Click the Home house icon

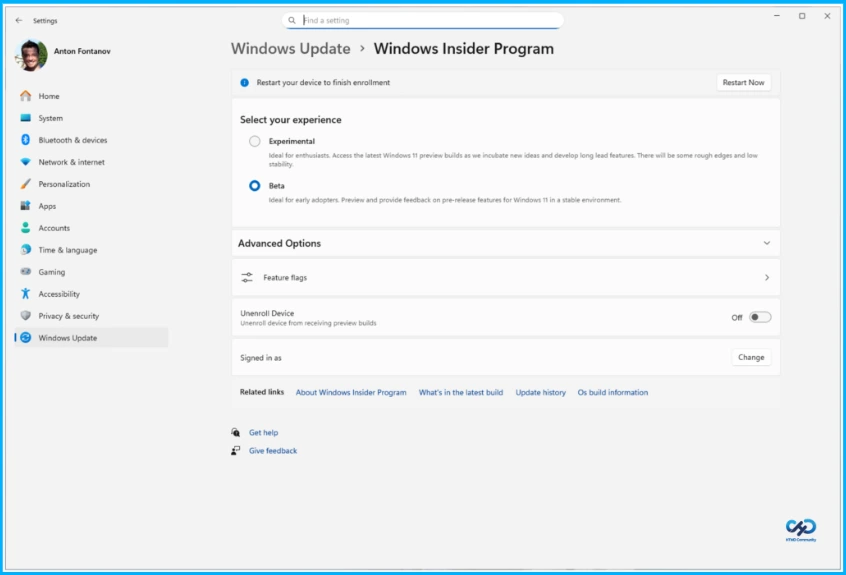pyautogui.click(x=25, y=96)
